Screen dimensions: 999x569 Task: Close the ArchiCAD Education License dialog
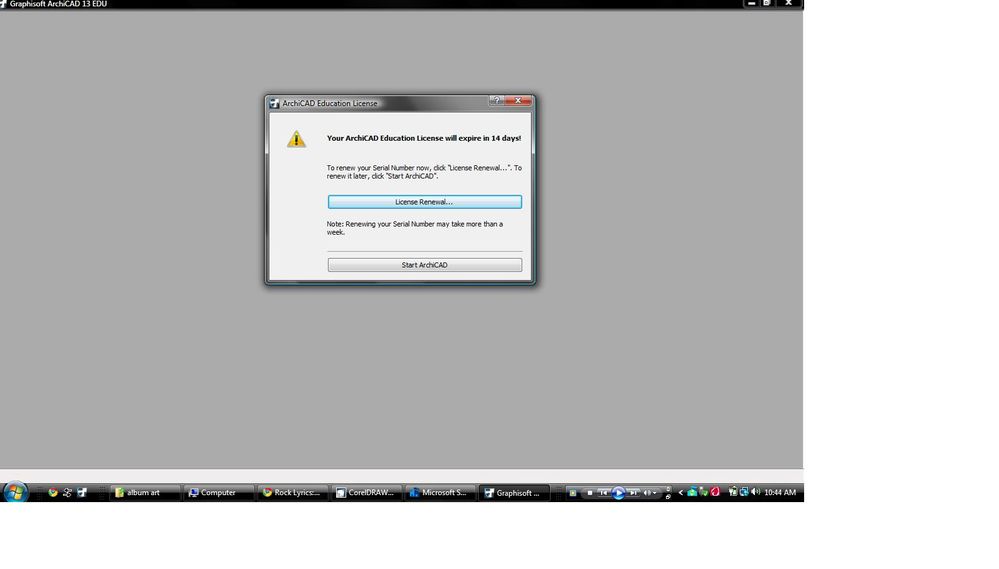click(518, 101)
